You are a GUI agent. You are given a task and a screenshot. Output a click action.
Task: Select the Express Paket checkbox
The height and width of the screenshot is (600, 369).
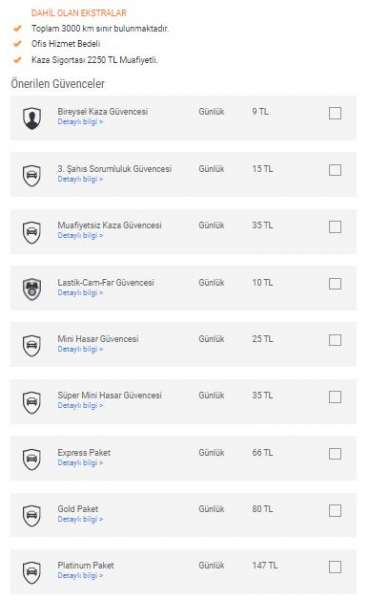[x=335, y=454]
